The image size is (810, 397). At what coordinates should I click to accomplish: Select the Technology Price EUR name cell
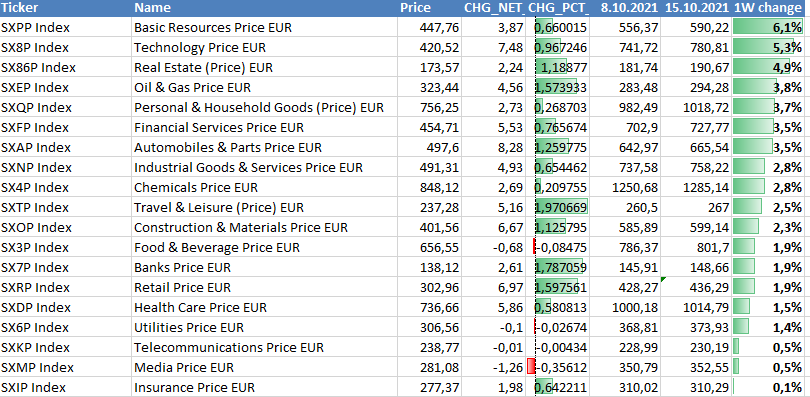264,47
